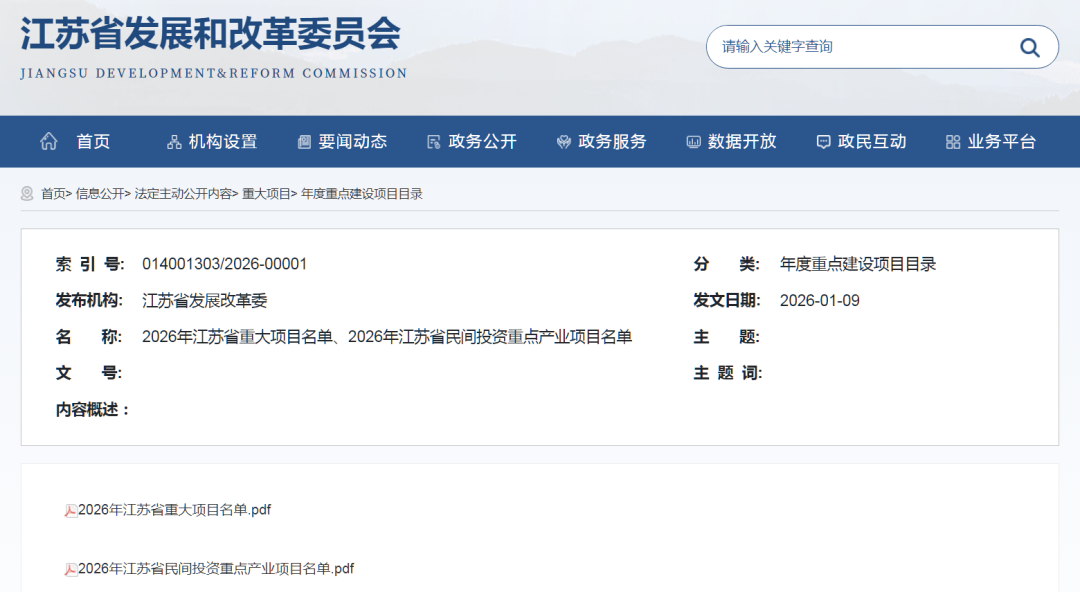Click the 政务公开 disclosure icon
Viewport: 1080px width, 592px height.
tap(433, 141)
